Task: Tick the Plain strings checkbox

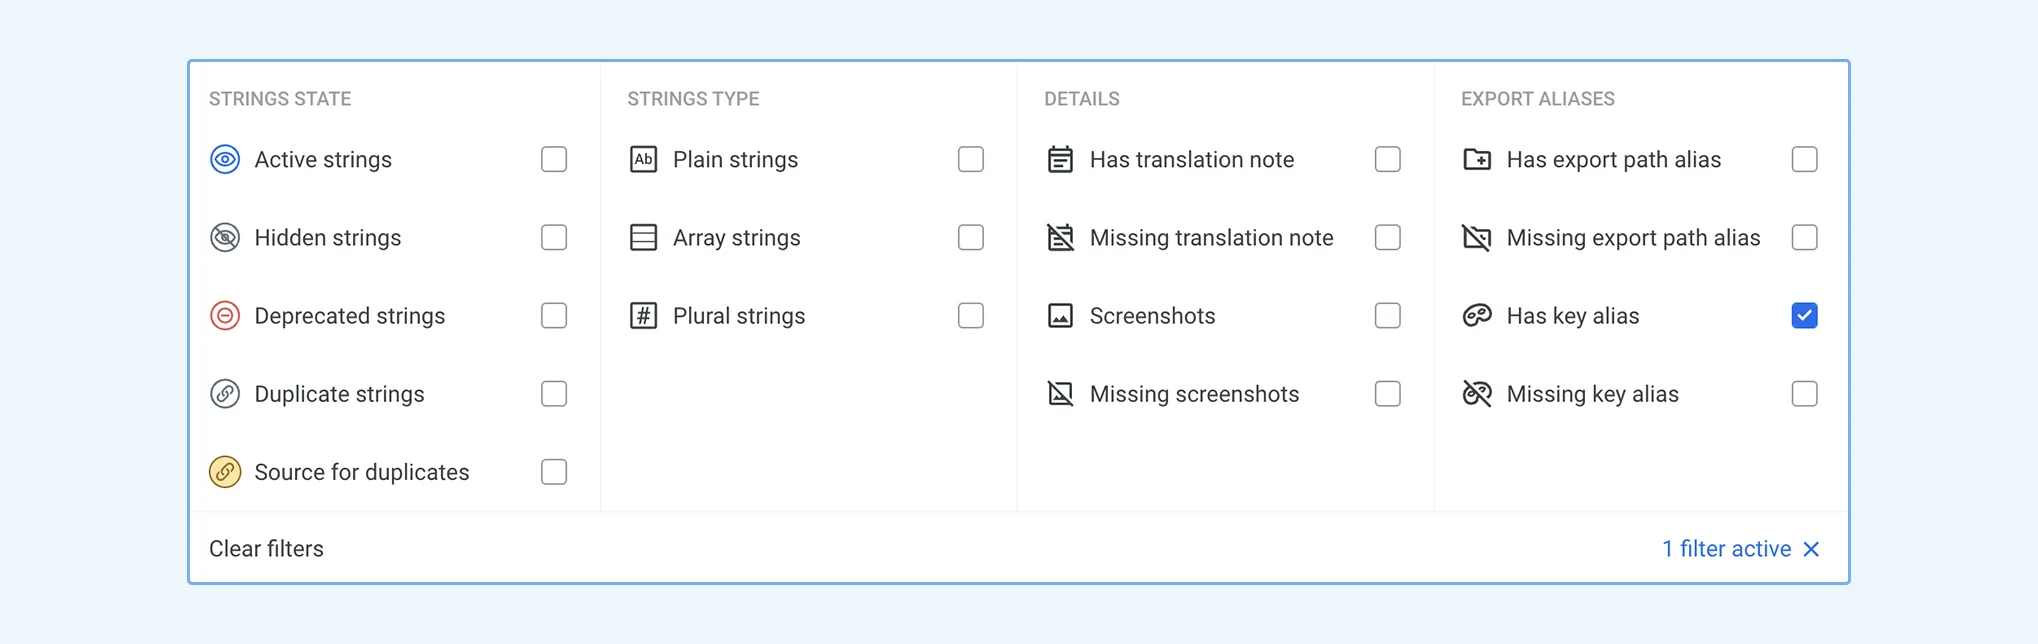Action: pyautogui.click(x=970, y=159)
